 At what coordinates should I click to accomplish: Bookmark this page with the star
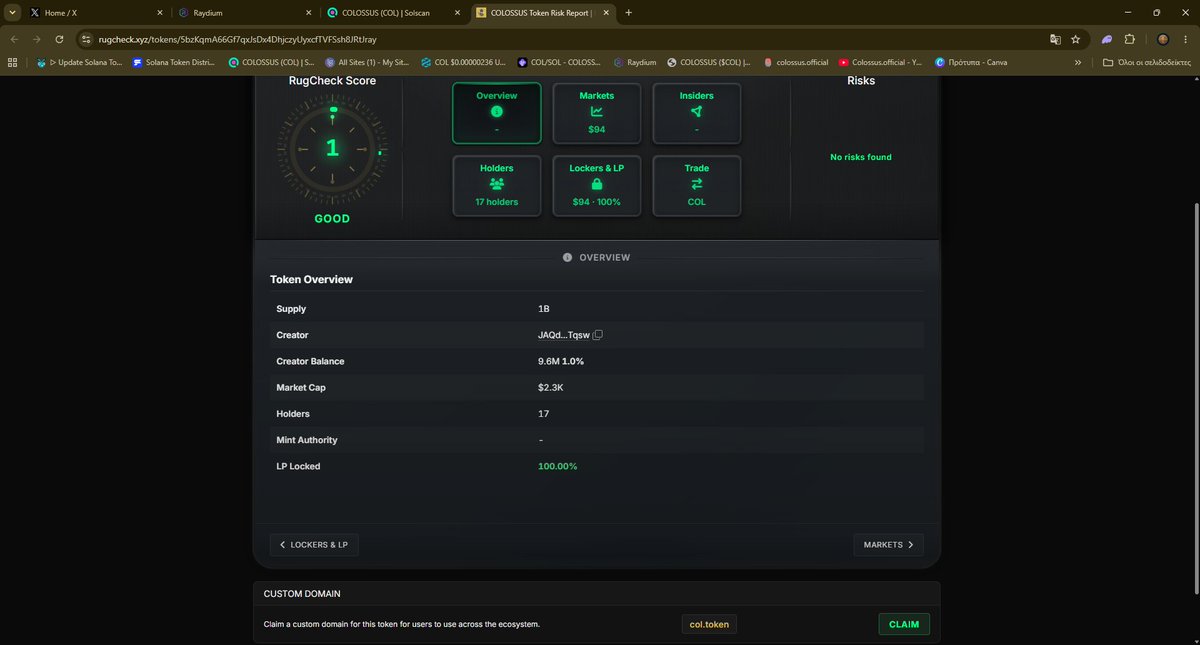pos(1075,39)
